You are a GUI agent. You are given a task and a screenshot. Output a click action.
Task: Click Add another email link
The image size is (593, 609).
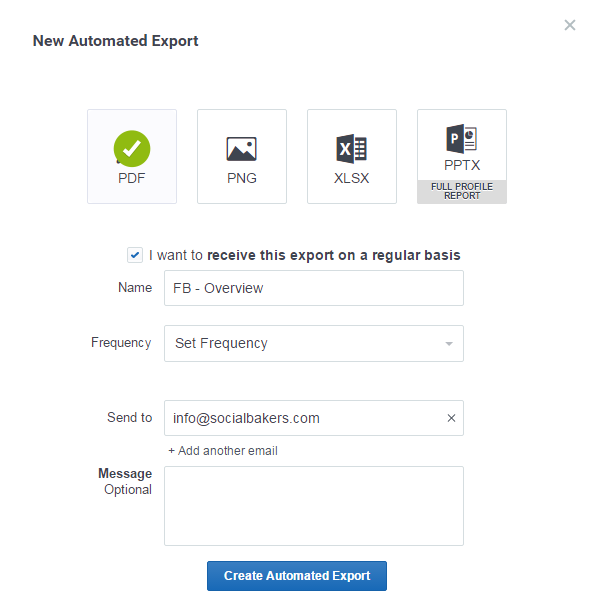223,451
